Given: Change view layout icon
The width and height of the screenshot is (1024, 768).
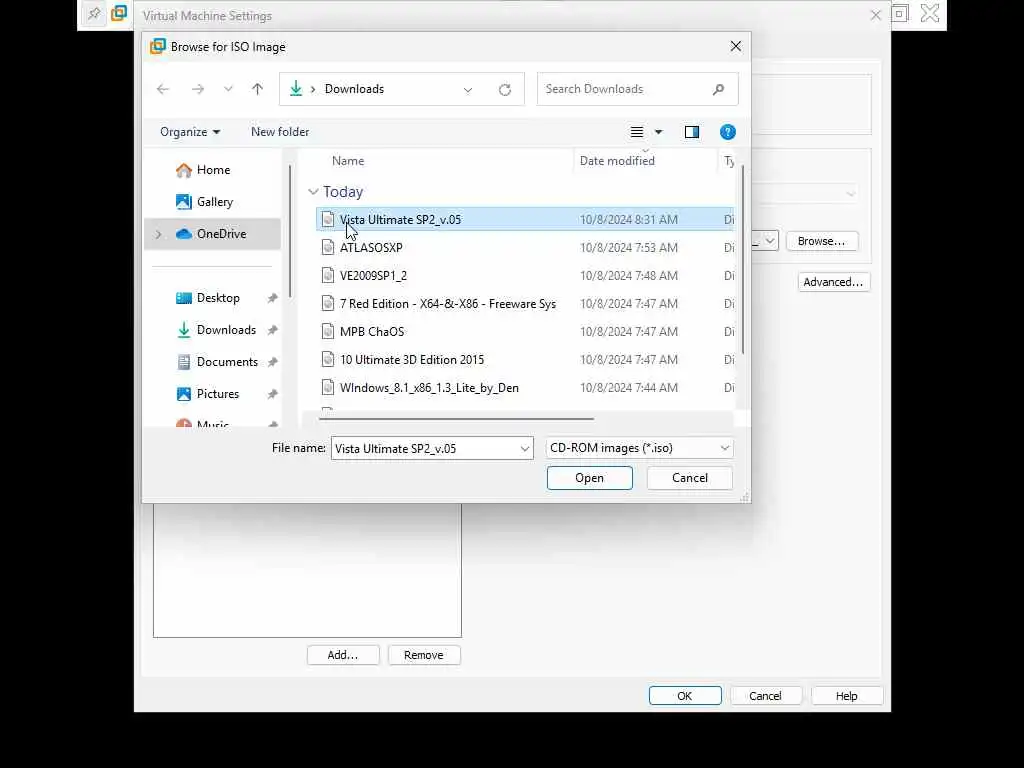Looking at the screenshot, I should click(637, 132).
